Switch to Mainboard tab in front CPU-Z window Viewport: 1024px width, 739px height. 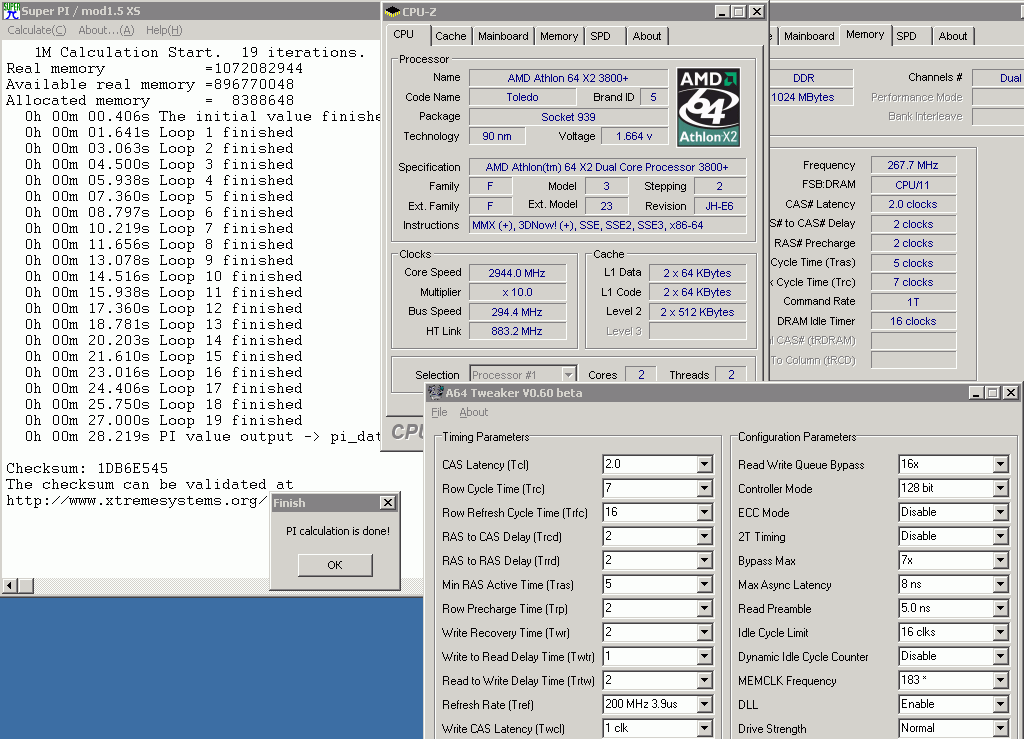tap(503, 36)
